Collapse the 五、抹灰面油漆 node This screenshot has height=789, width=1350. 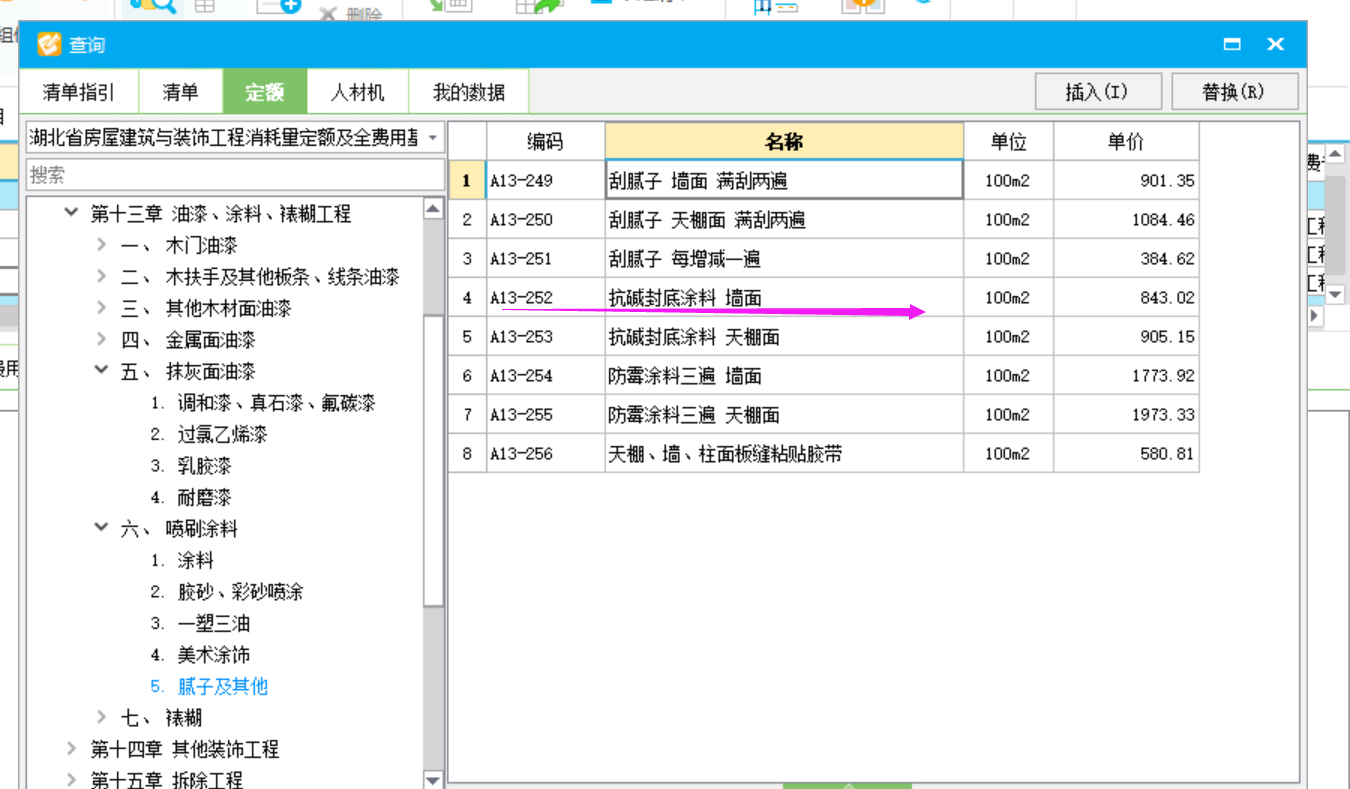pos(102,371)
